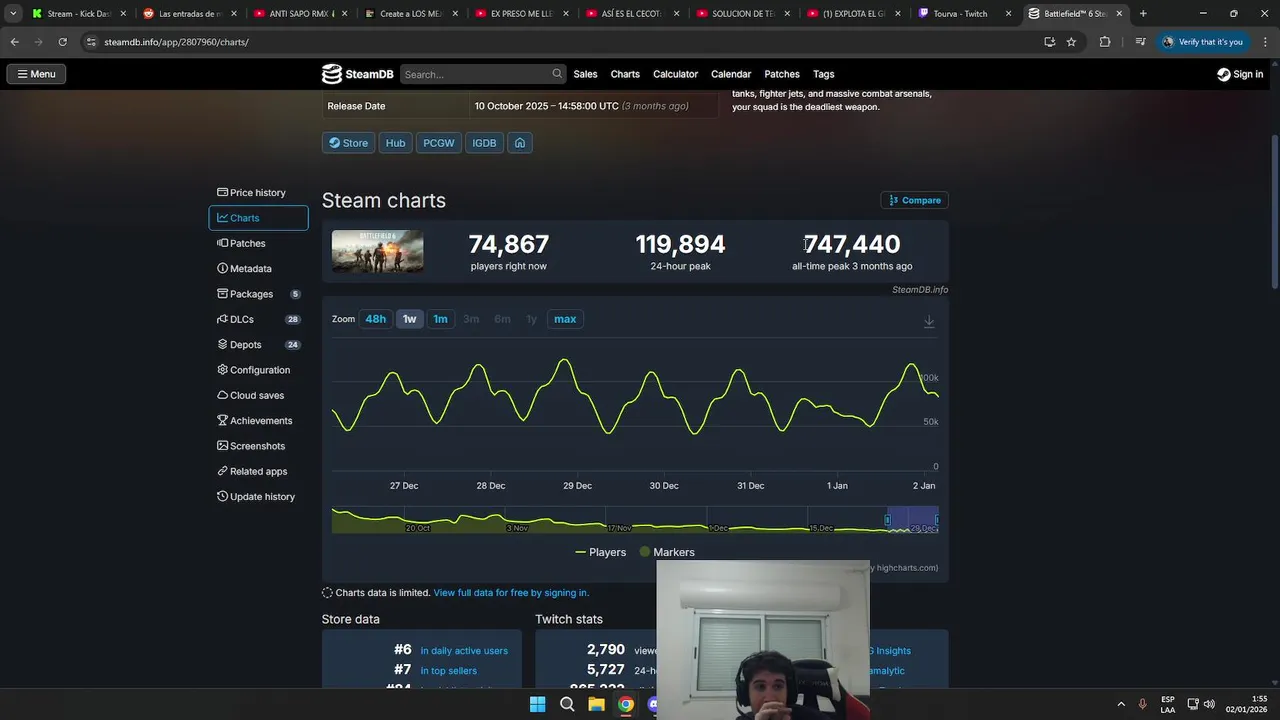Switch to the Tourva - Twitch browser tab
Image resolution: width=1280 pixels, height=720 pixels.
point(964,14)
